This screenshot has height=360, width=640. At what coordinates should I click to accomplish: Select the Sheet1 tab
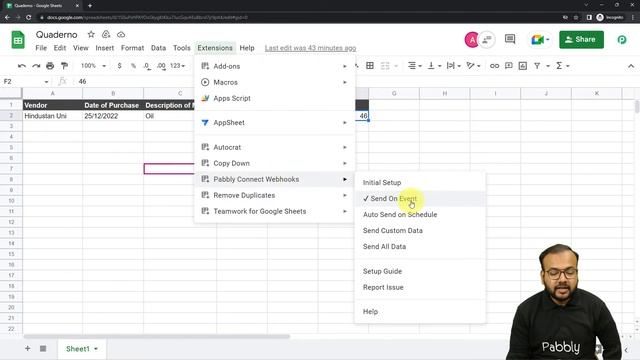coord(82,349)
